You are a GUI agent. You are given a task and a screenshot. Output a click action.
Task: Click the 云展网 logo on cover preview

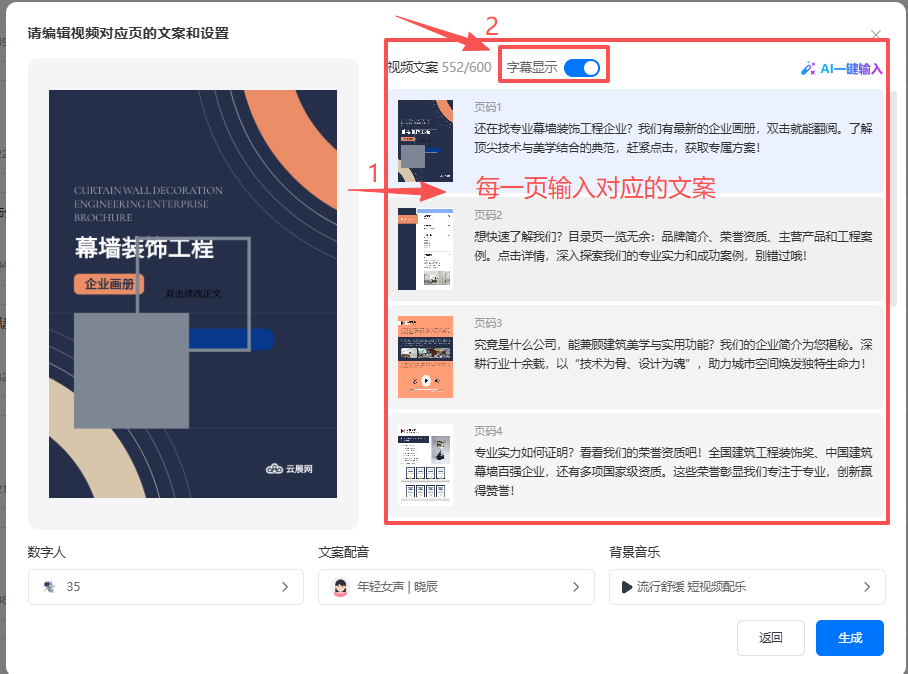[289, 468]
